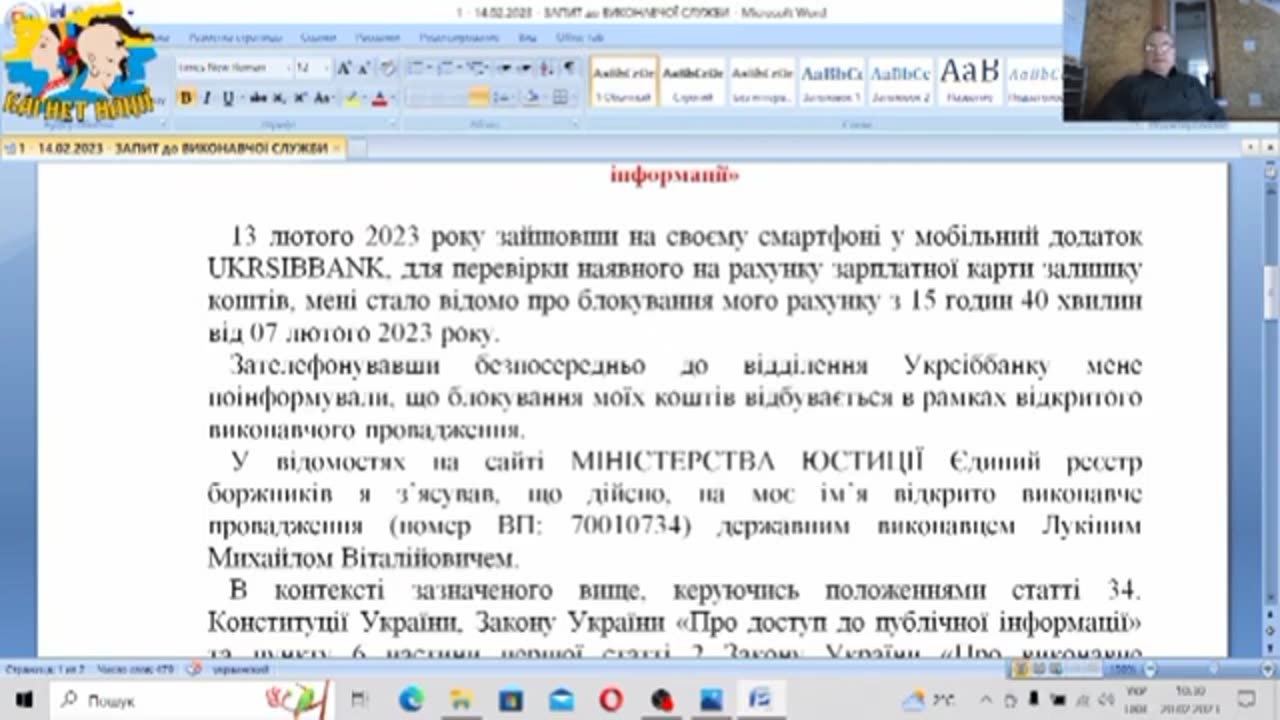The width and height of the screenshot is (1280, 720).
Task: Open underline style dropdown arrow
Action: click(241, 98)
